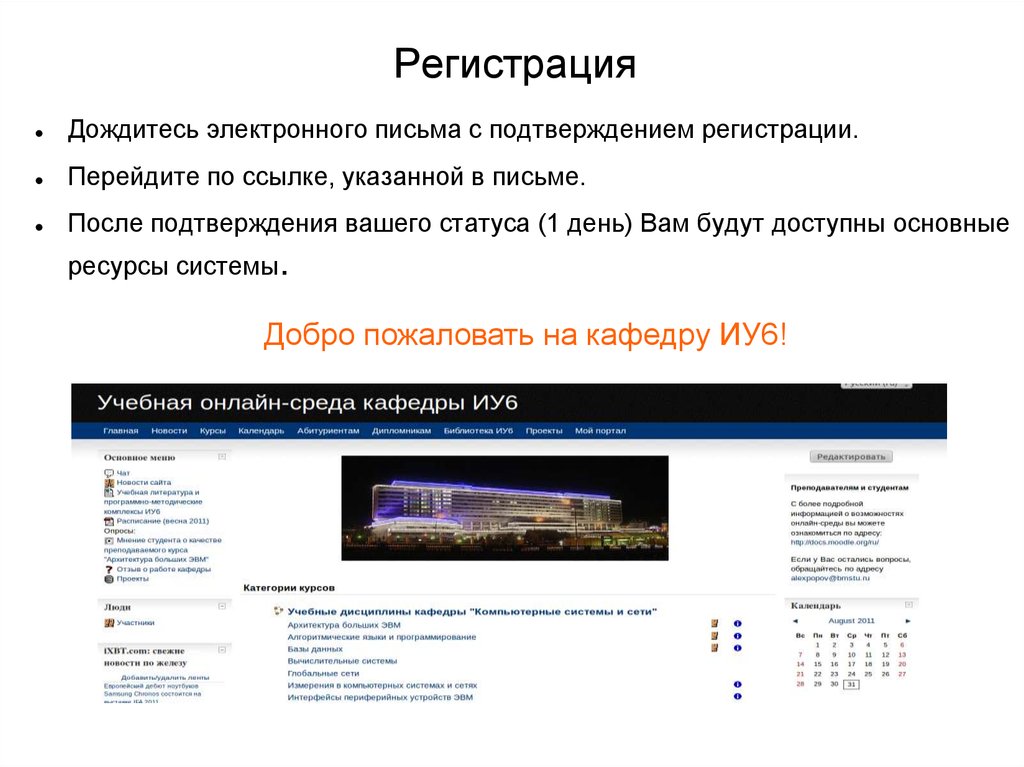The image size is (1024, 767).
Task: Click the Проекты icon in the sidebar
Action: (x=108, y=577)
